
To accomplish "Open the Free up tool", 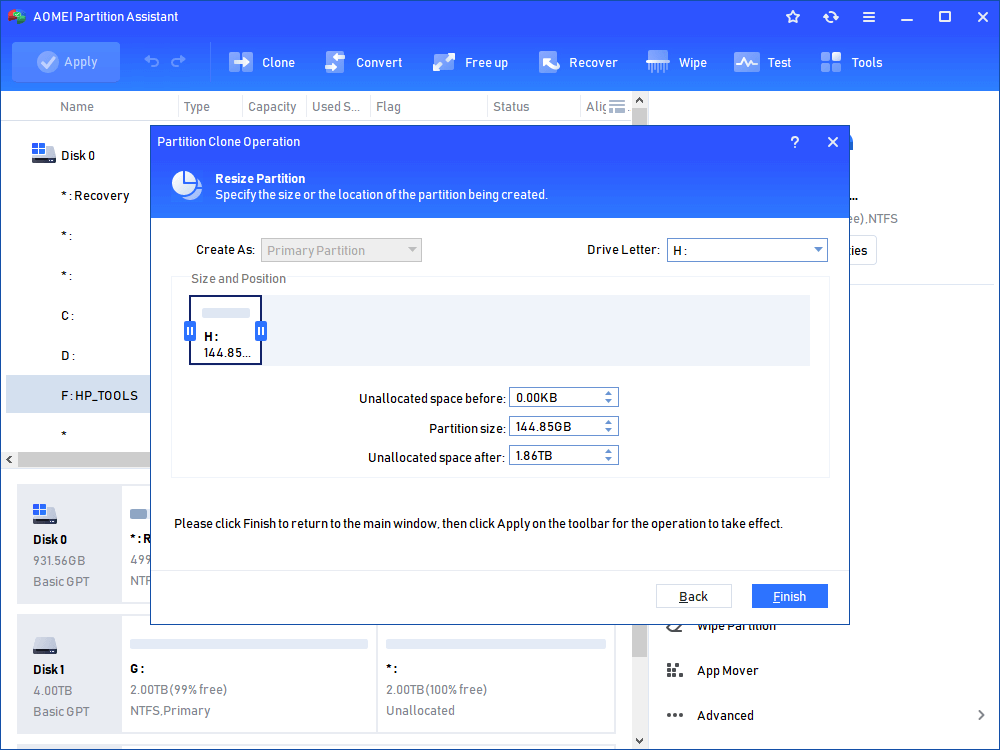I will [470, 62].
